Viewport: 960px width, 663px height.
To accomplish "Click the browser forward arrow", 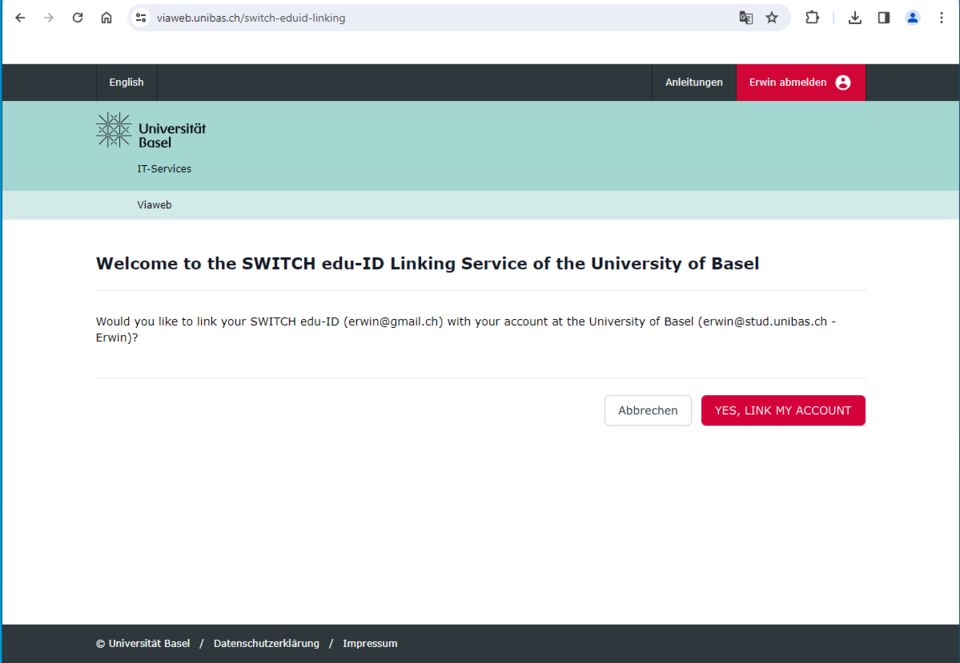I will [48, 18].
